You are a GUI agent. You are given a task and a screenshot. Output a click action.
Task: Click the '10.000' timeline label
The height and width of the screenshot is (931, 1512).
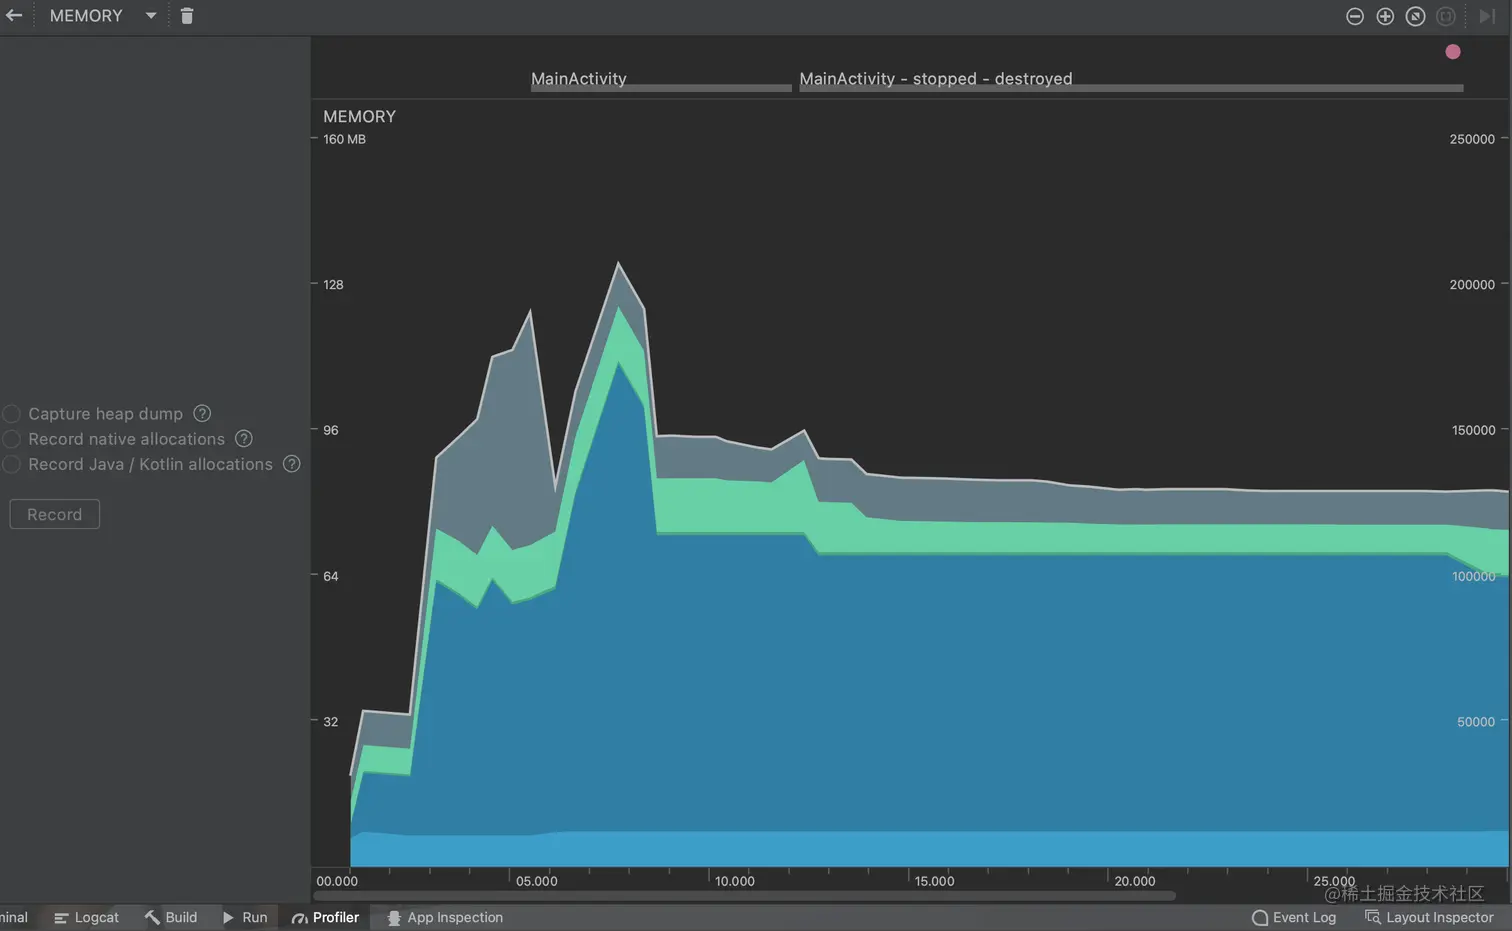pos(735,881)
